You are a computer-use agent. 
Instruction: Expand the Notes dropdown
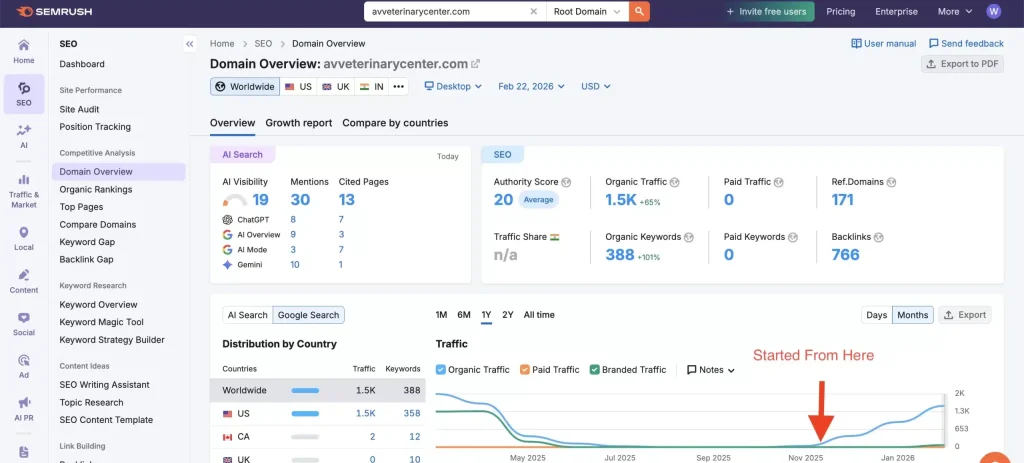click(711, 370)
